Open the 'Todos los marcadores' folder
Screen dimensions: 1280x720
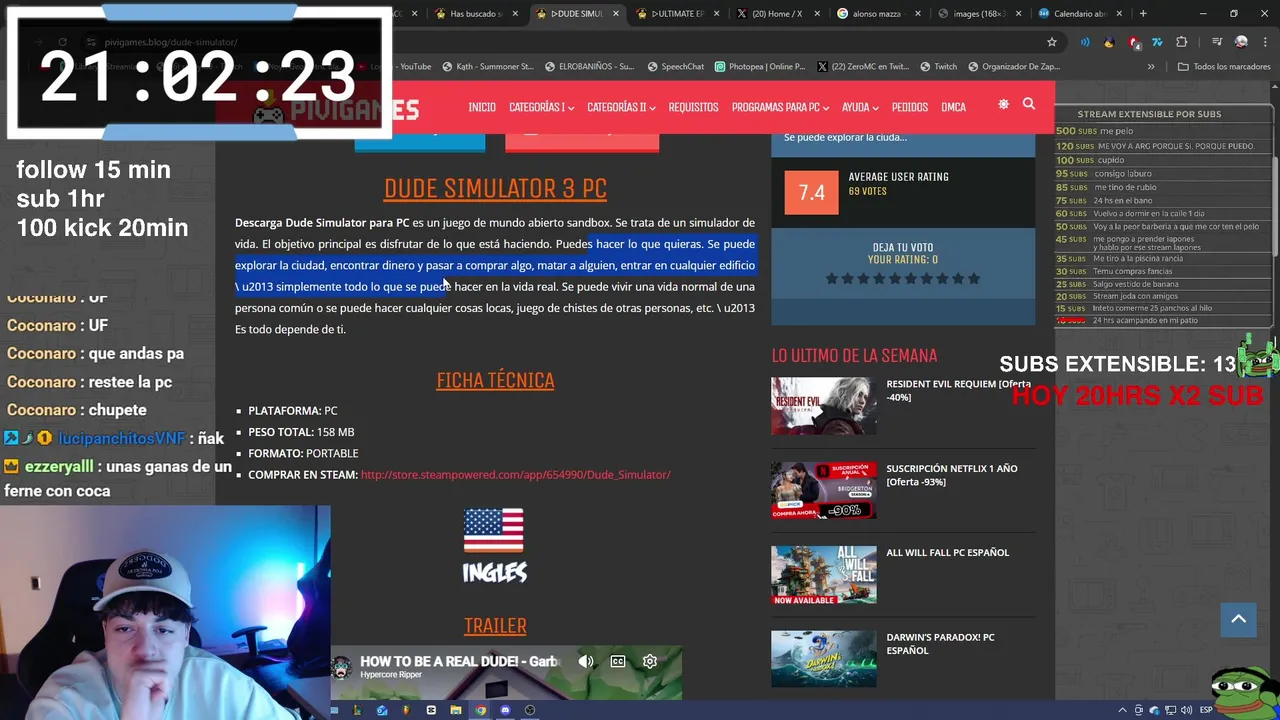coord(1224,67)
